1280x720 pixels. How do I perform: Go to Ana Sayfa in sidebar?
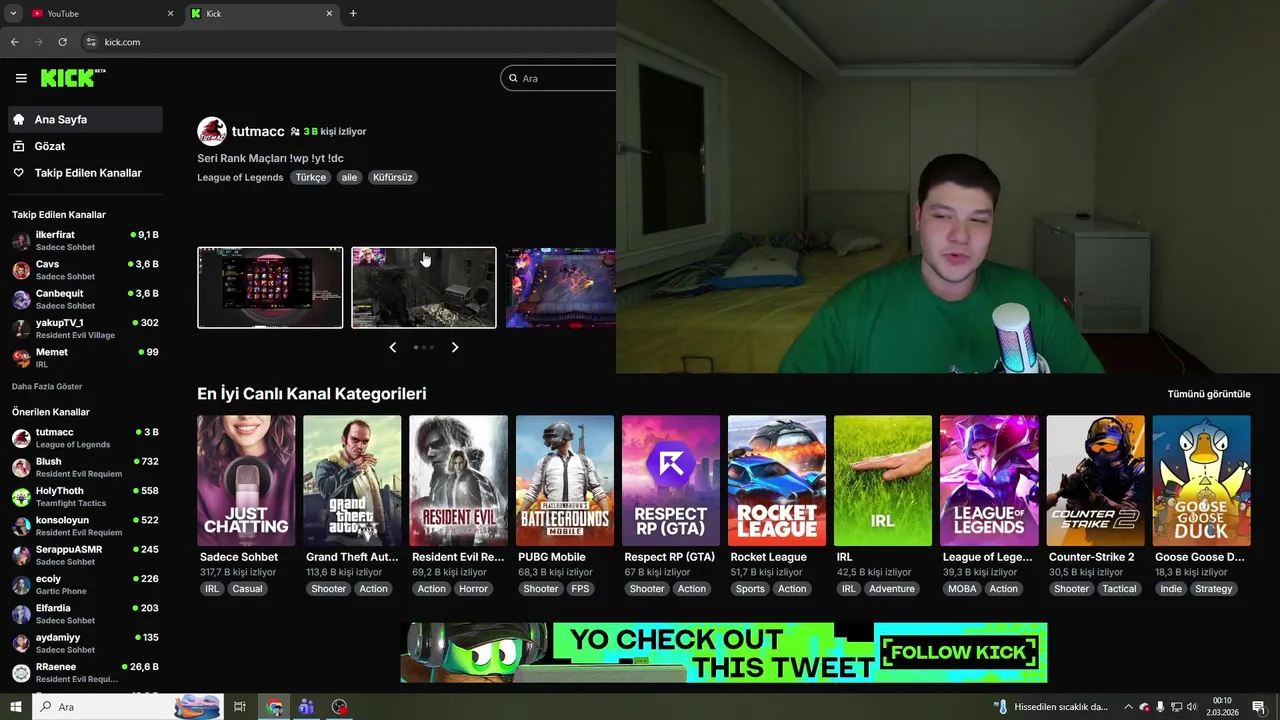[x=85, y=119]
